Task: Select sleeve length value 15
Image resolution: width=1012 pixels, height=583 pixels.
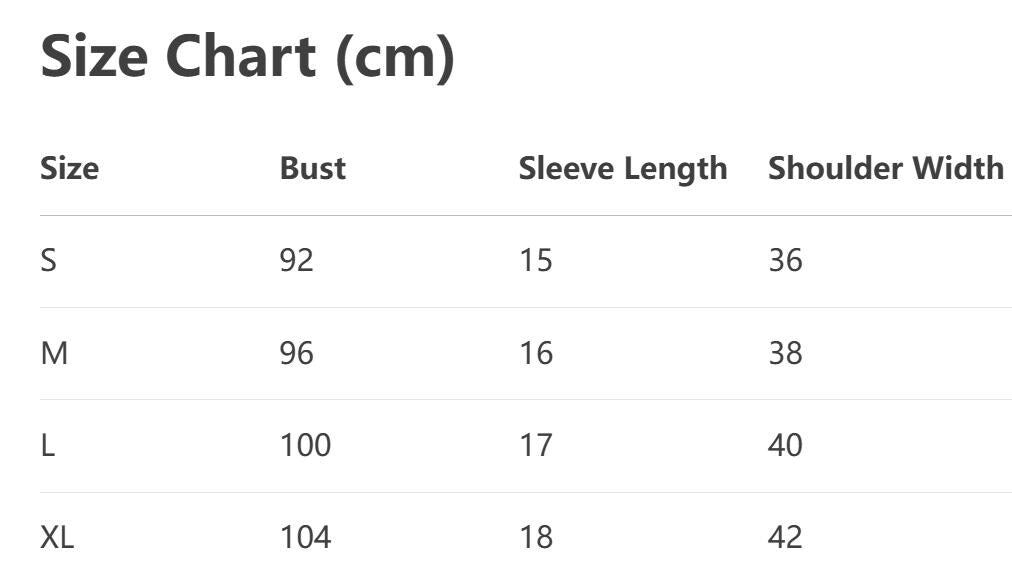Action: click(x=535, y=261)
